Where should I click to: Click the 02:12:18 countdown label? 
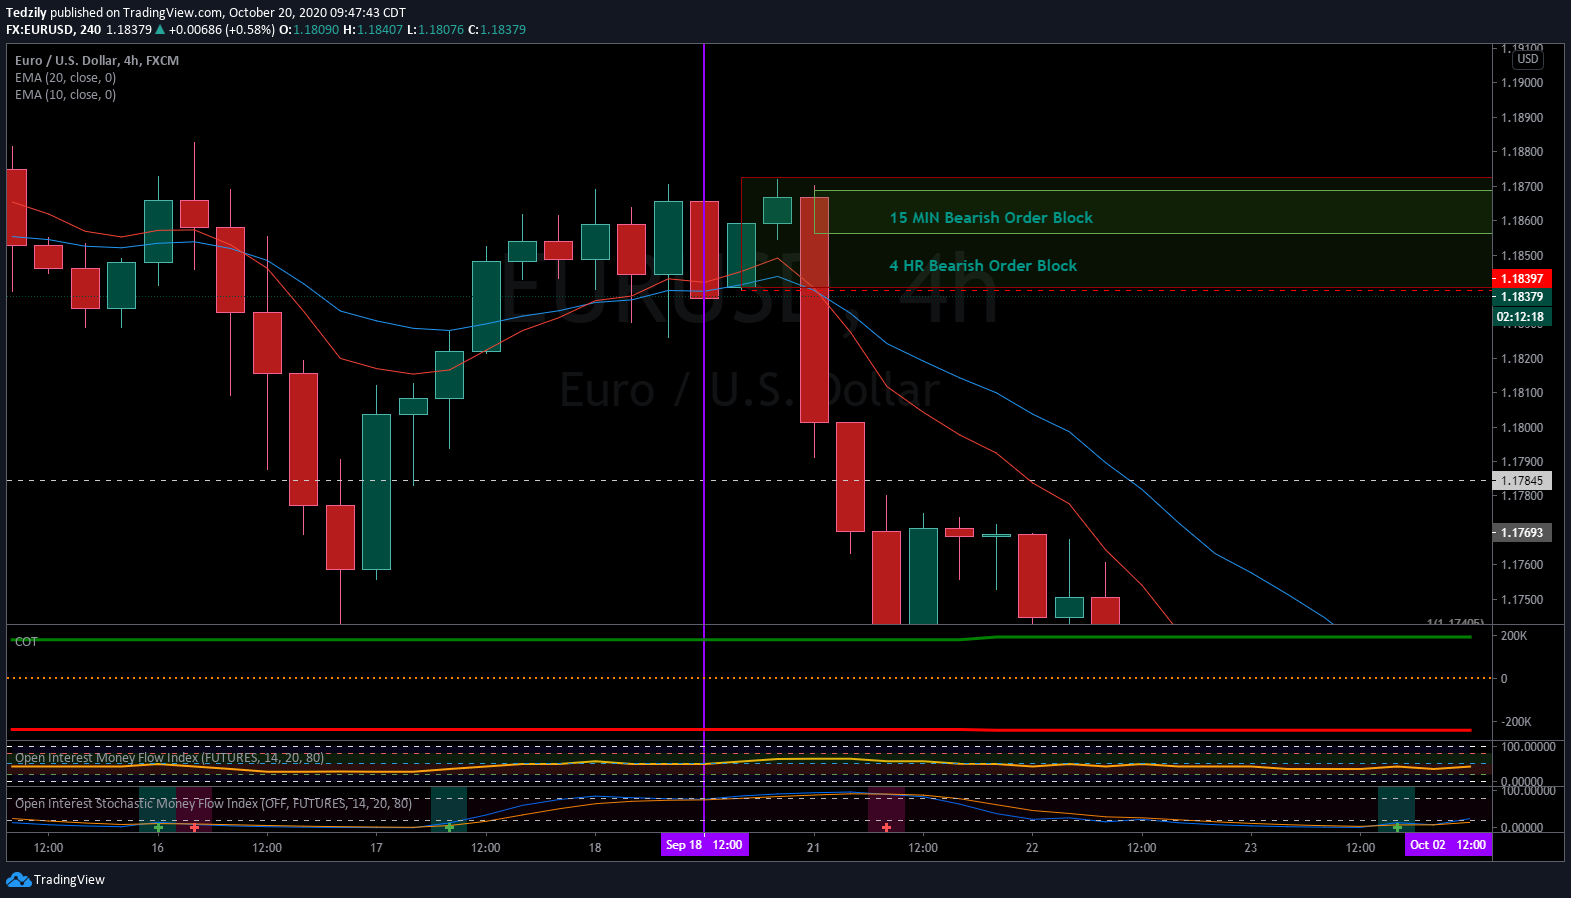[x=1521, y=317]
